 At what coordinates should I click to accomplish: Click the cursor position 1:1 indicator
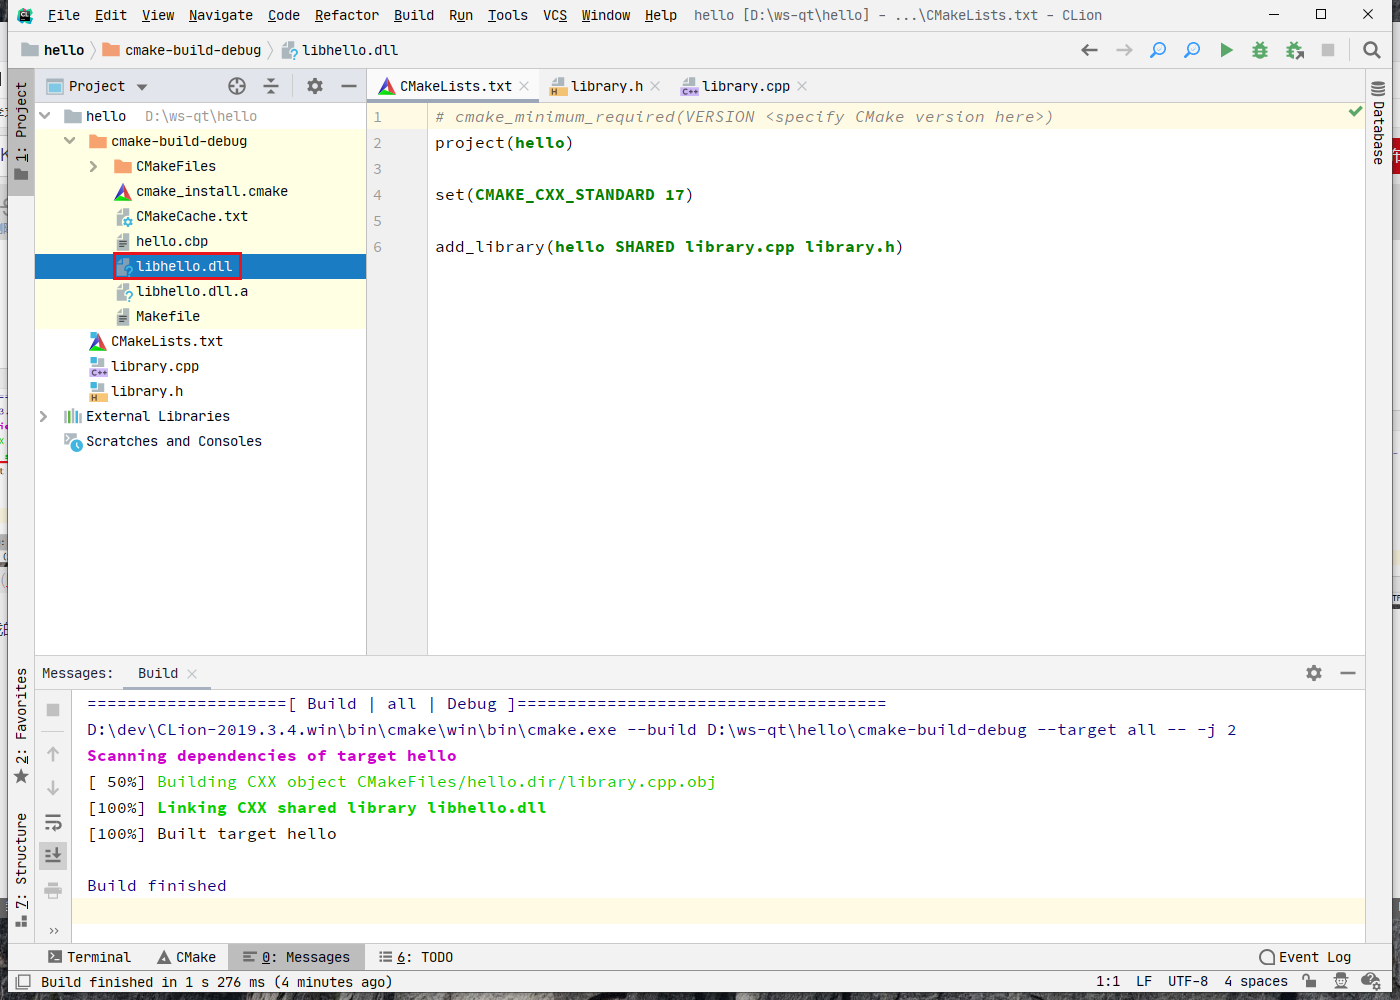click(x=1108, y=982)
